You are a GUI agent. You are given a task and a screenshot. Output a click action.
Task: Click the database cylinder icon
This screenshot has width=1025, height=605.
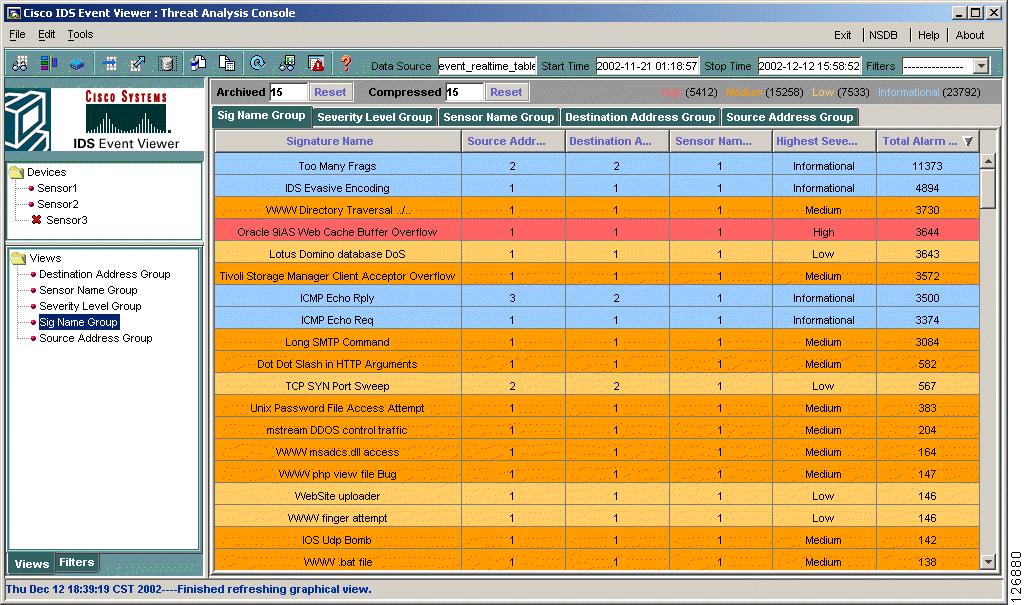click(x=167, y=63)
